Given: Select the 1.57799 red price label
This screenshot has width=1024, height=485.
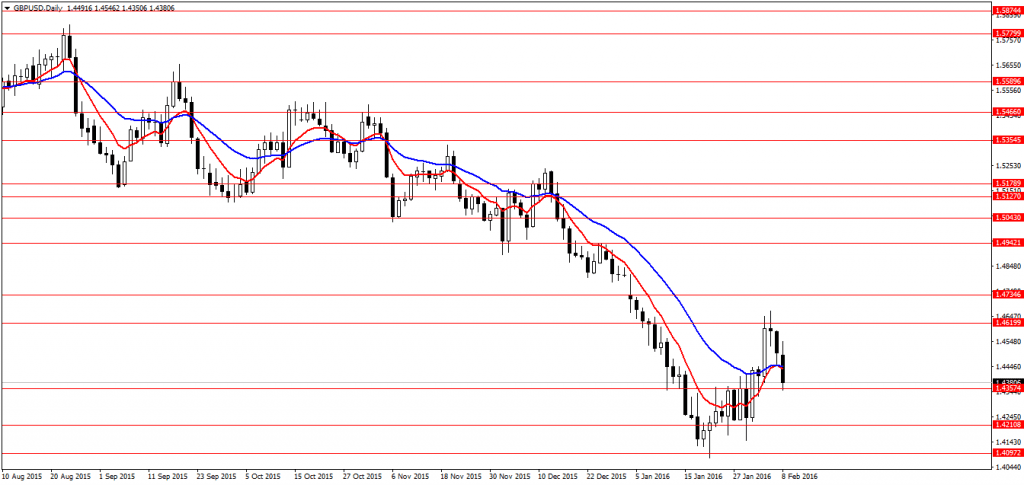Looking at the screenshot, I should 1008,33.
